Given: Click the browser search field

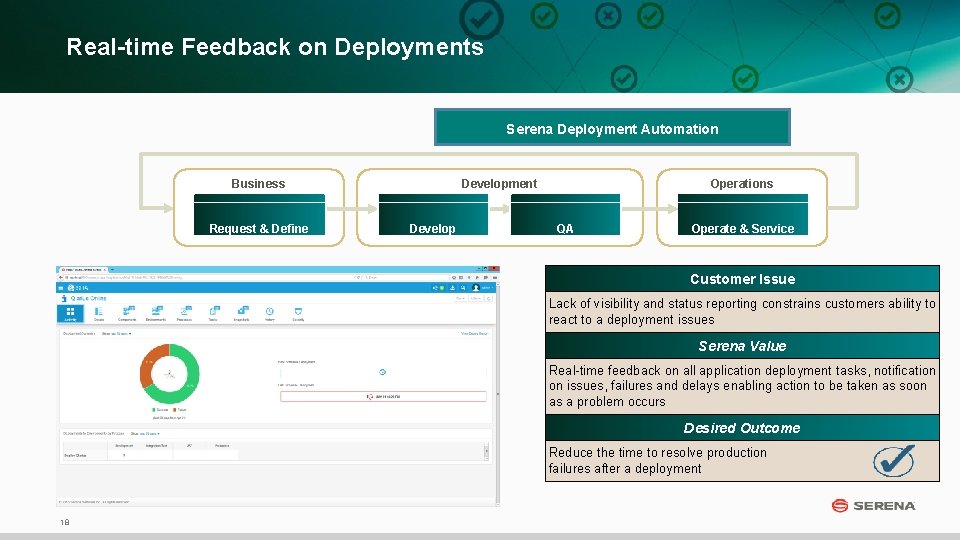Looking at the screenshot, I should [407, 277].
